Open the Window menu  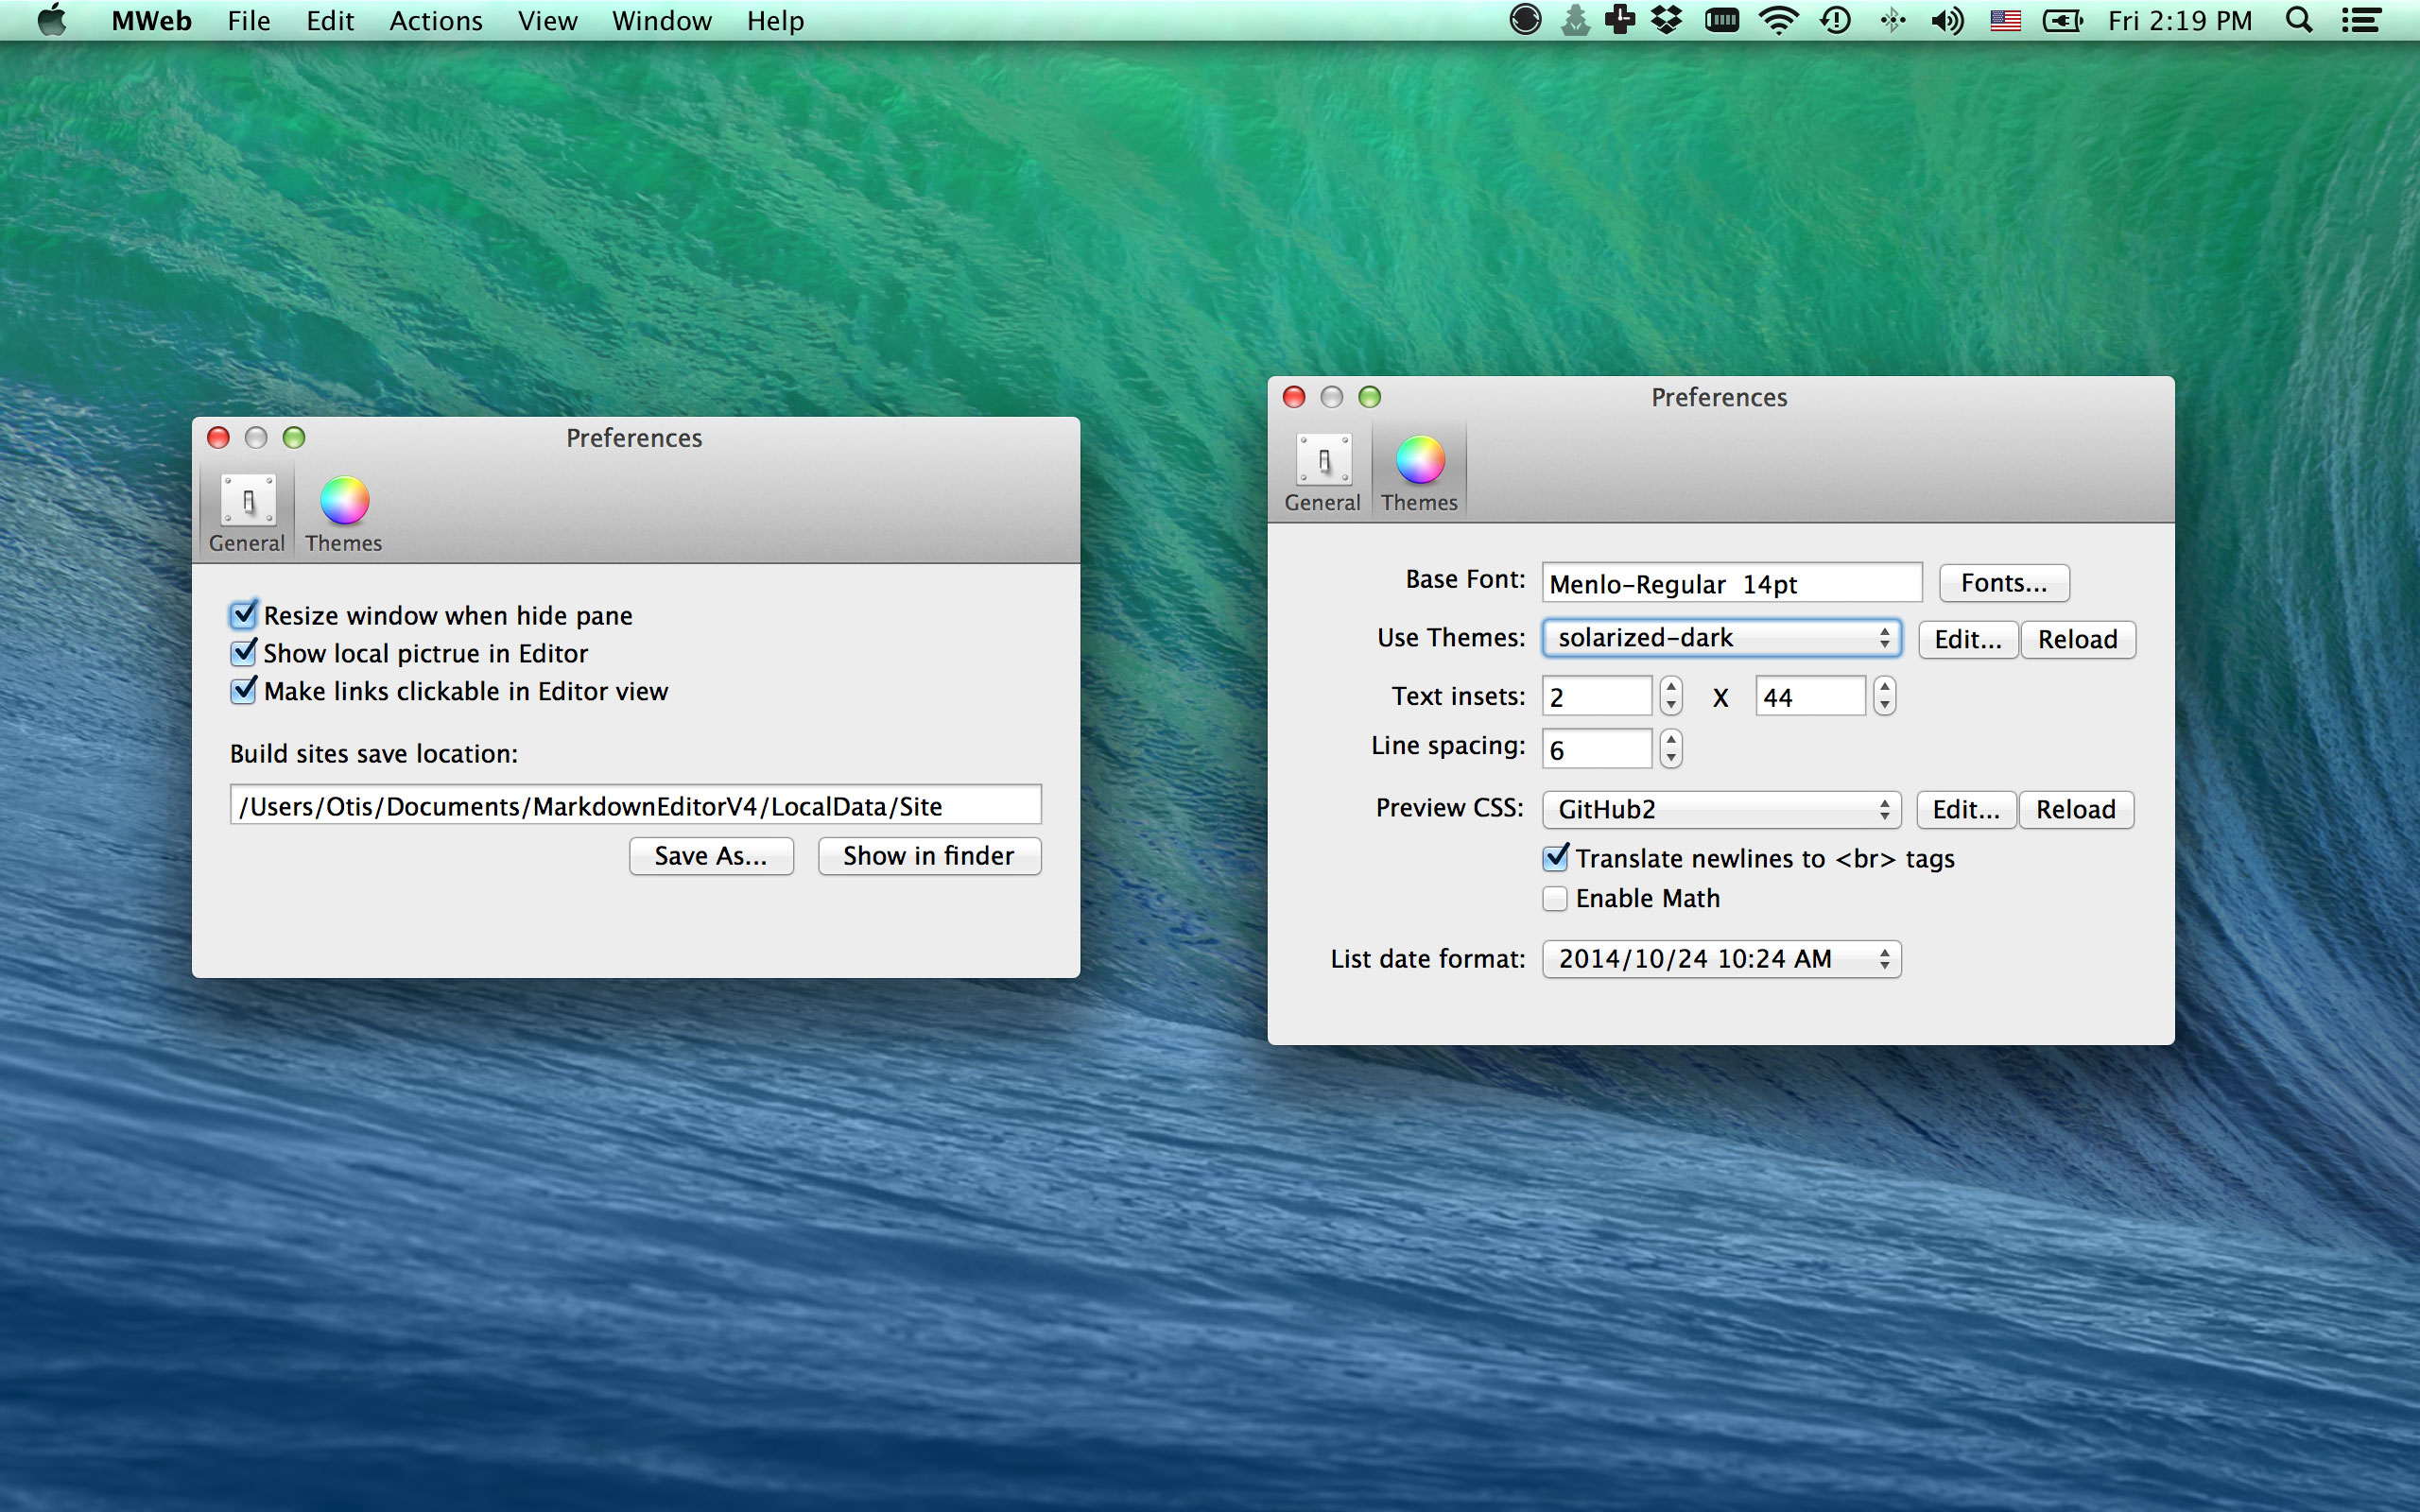tap(661, 20)
